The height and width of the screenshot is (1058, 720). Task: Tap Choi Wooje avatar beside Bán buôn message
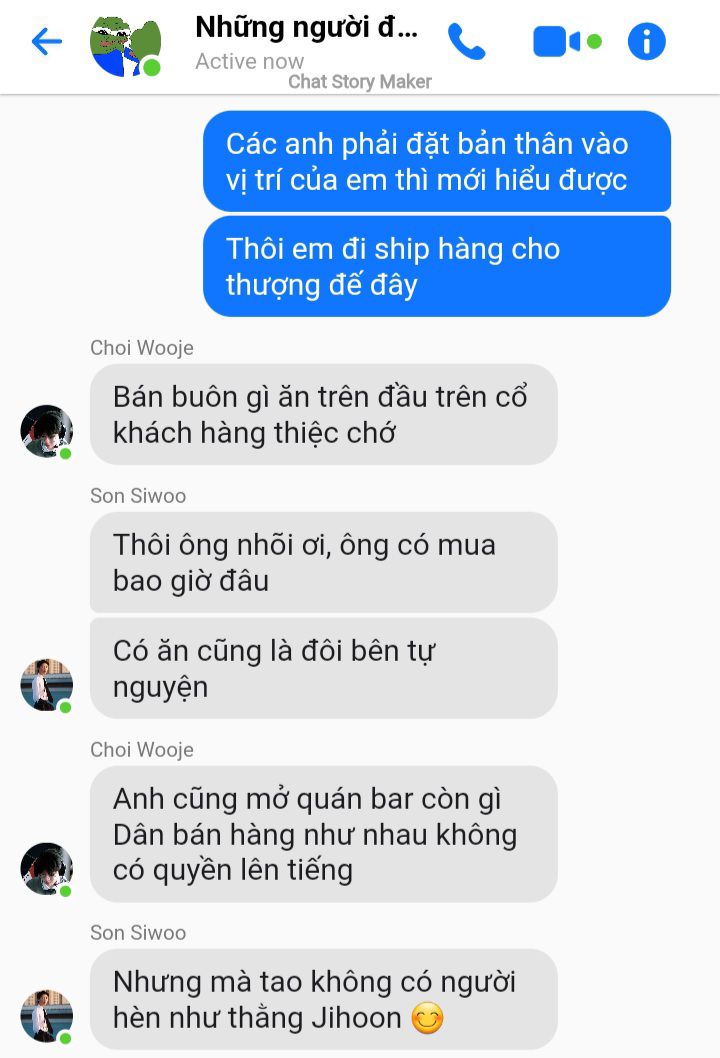pos(47,431)
